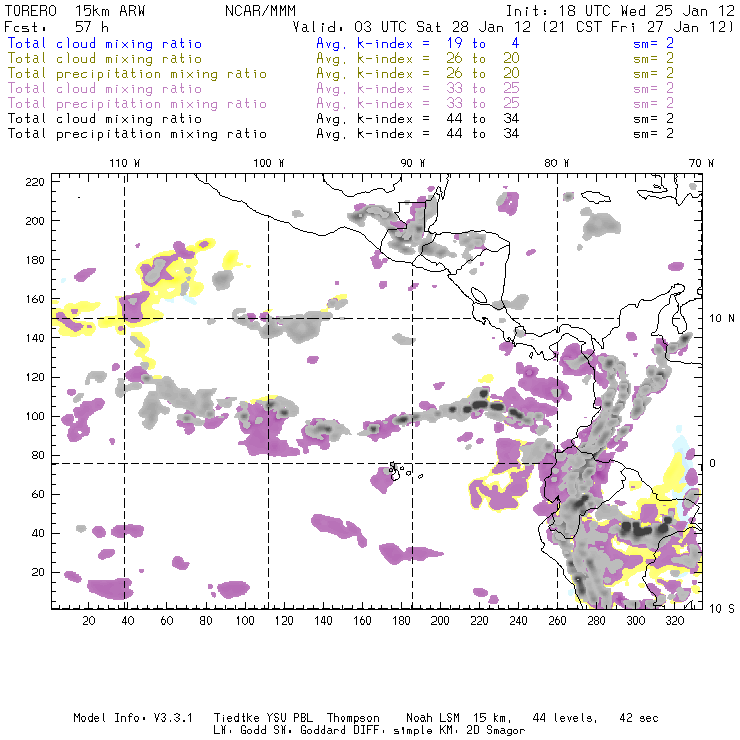740x740 pixels.
Task: Click the 'YSU PBL' scheme label
Action: pyautogui.click(x=289, y=718)
